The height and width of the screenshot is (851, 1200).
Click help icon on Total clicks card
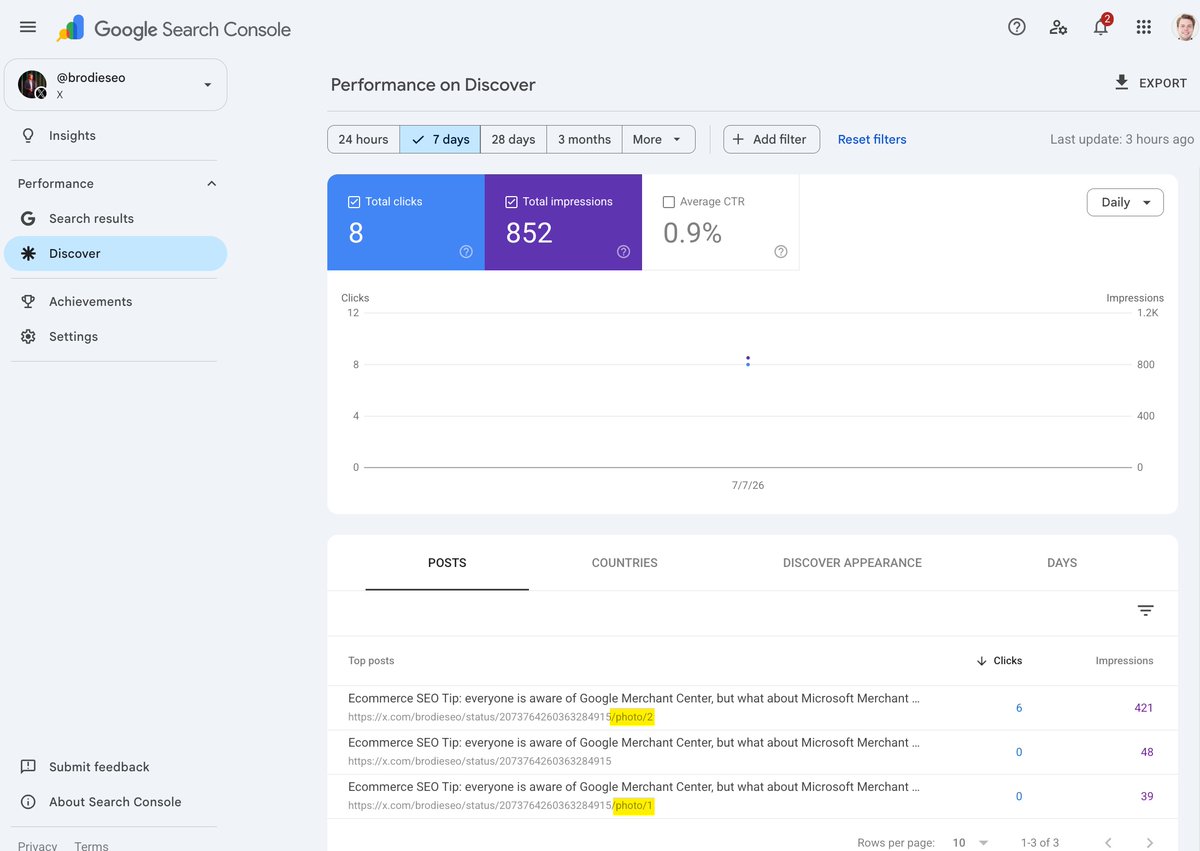click(466, 252)
